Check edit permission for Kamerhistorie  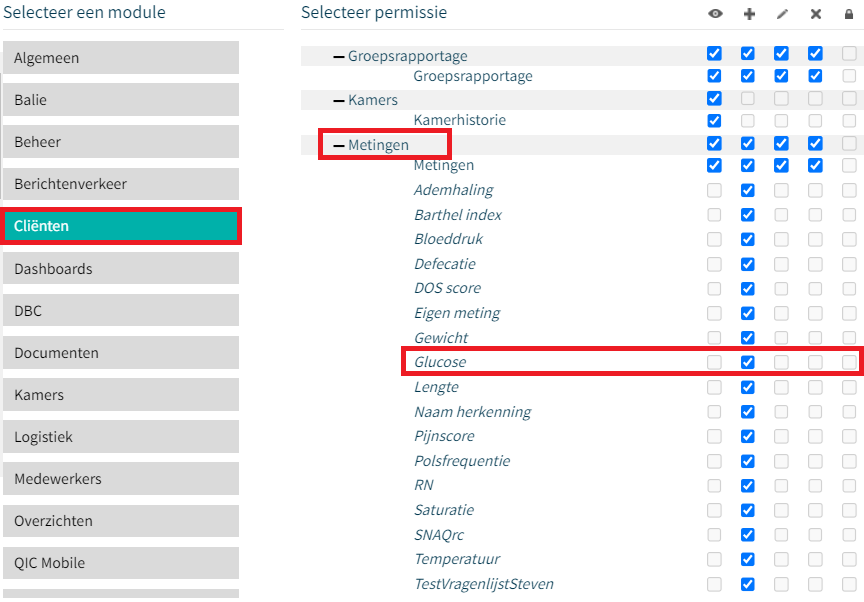tap(781, 121)
